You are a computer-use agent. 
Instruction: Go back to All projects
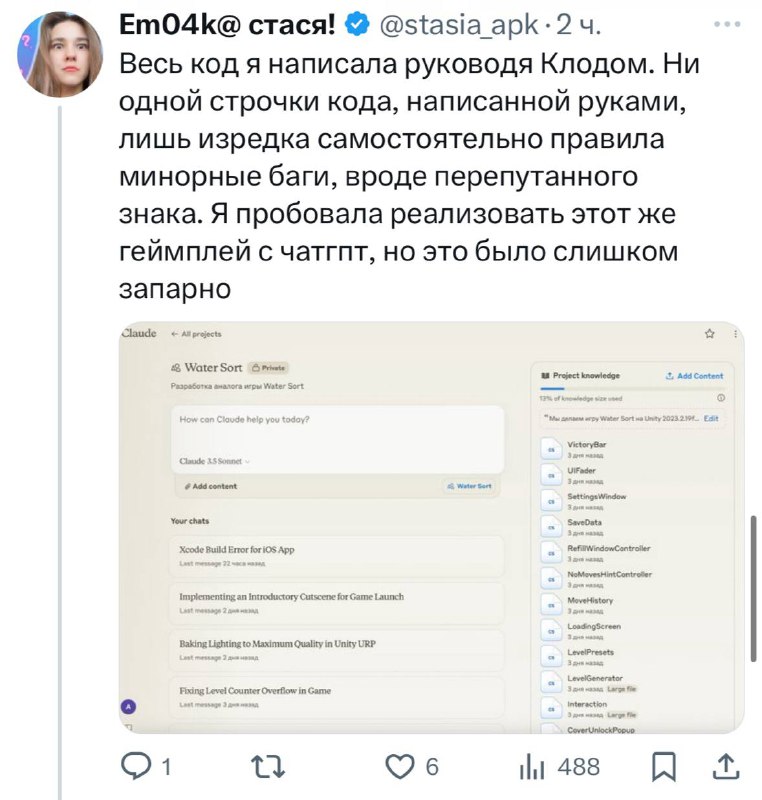point(197,334)
